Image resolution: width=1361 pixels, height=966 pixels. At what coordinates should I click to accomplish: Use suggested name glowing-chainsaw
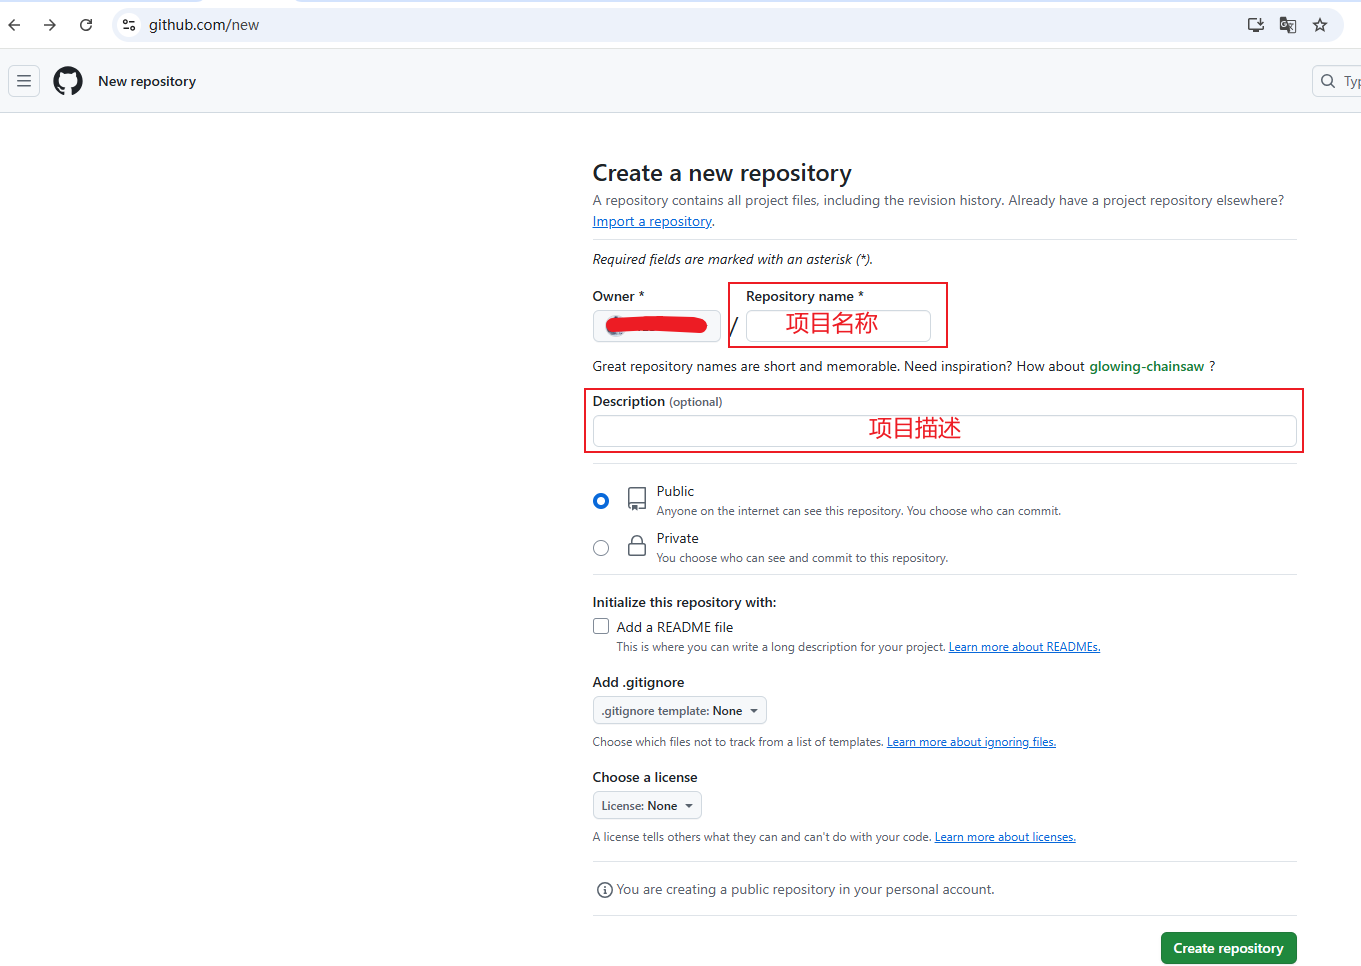1146,367
